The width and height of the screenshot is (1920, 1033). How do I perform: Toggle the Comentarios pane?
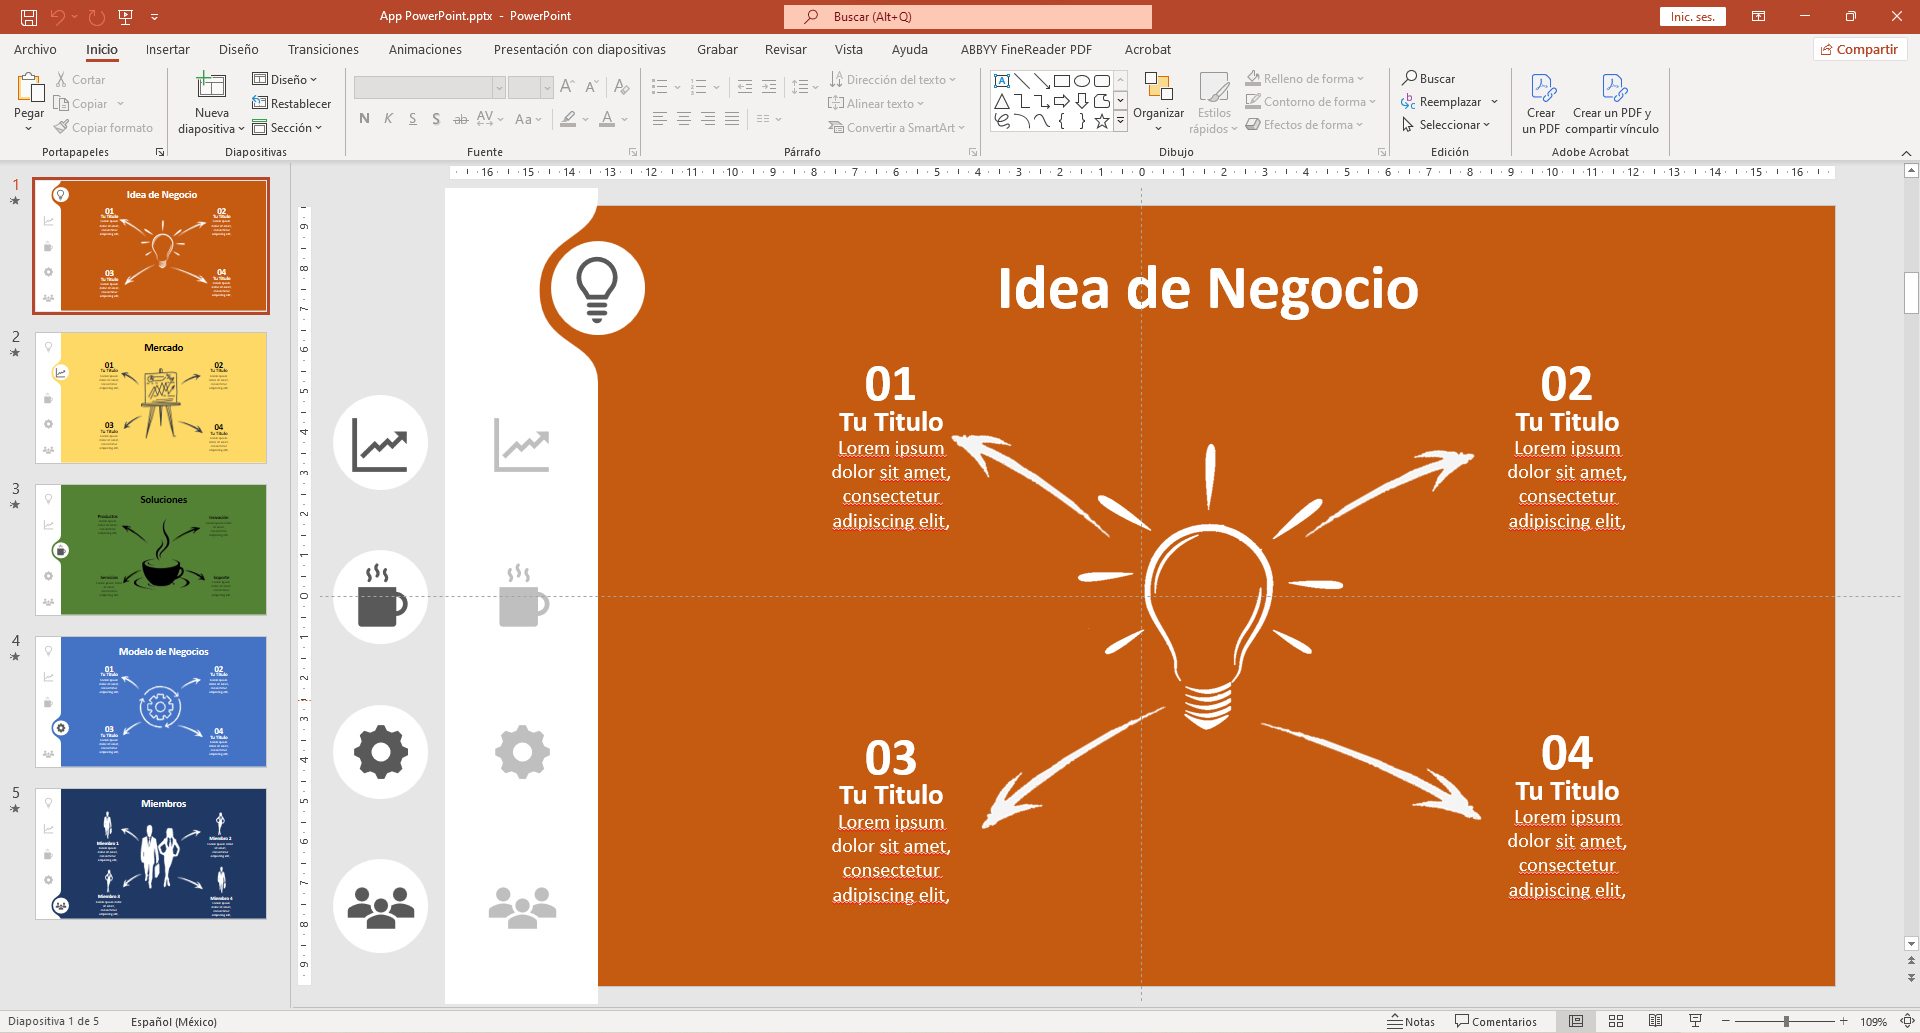pyautogui.click(x=1496, y=1021)
